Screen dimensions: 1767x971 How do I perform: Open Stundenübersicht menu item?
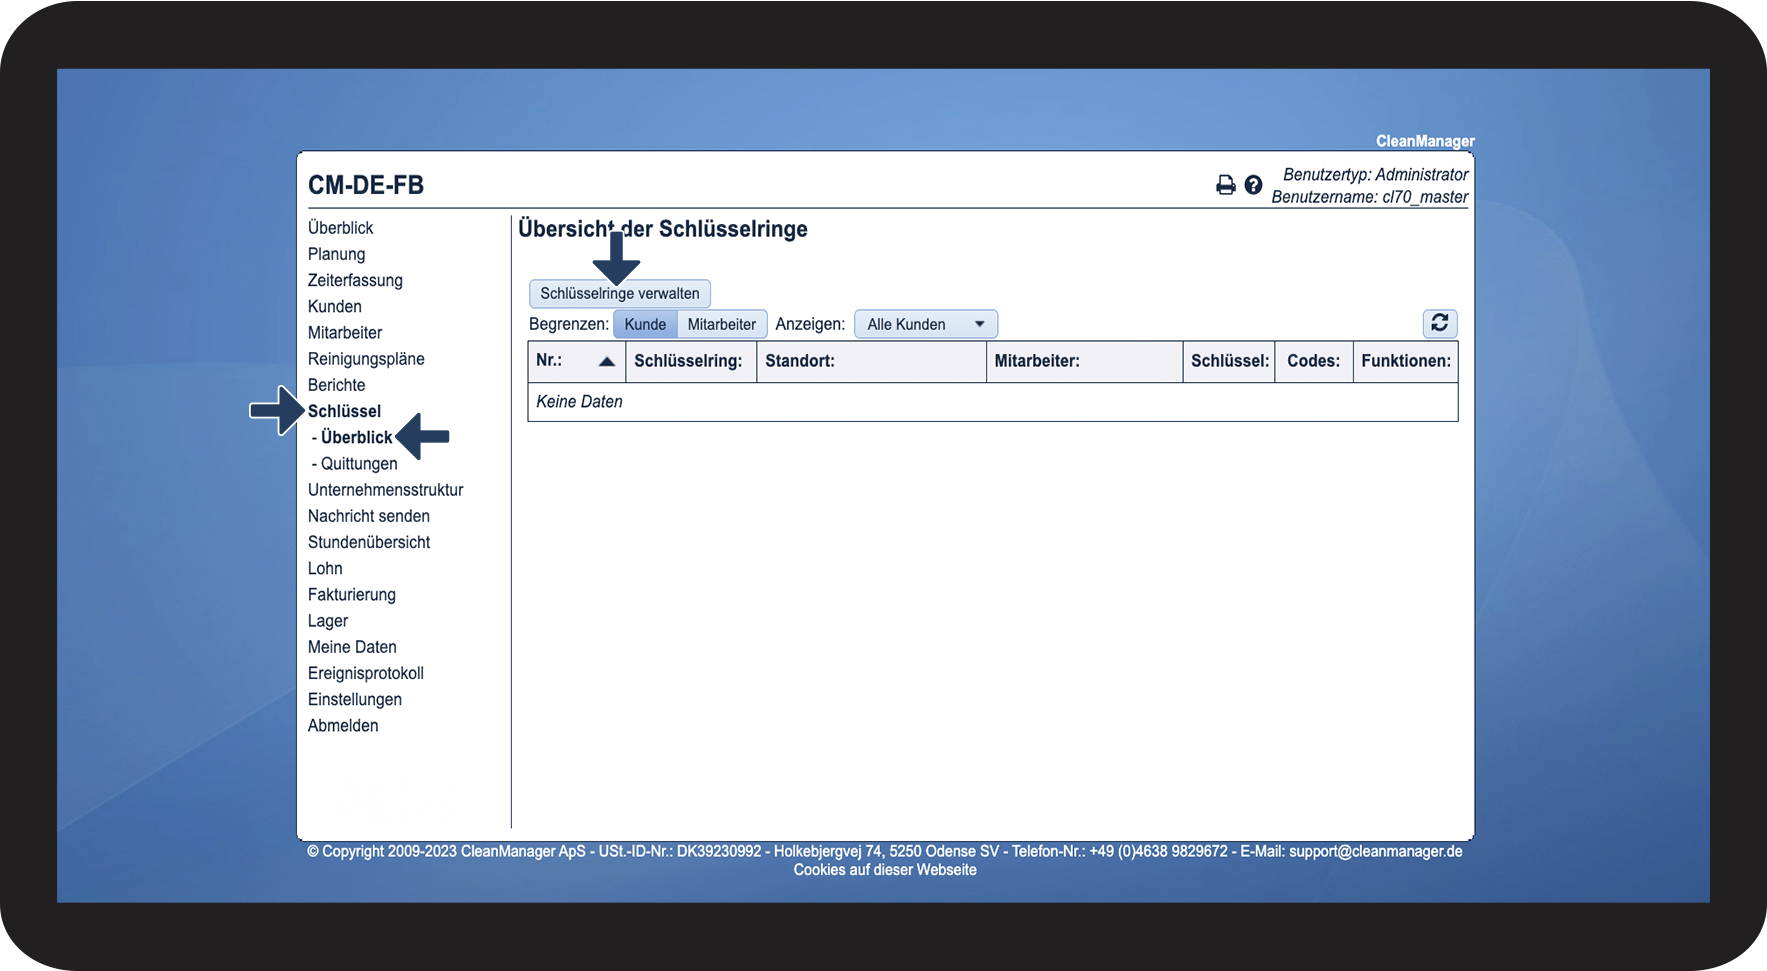pyautogui.click(x=369, y=542)
